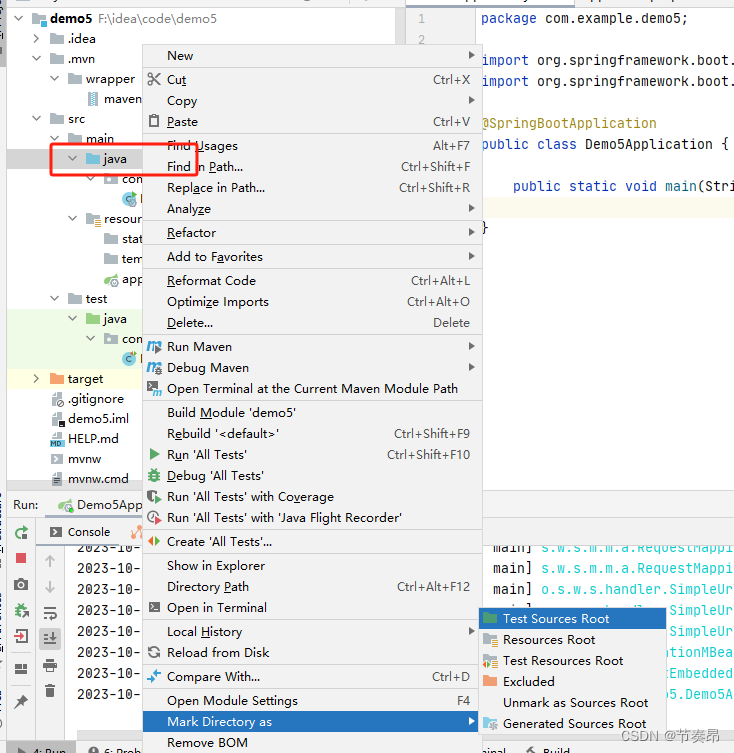This screenshot has width=734, height=753.
Task: Click Run with Coverage shield icon
Action: (154, 497)
